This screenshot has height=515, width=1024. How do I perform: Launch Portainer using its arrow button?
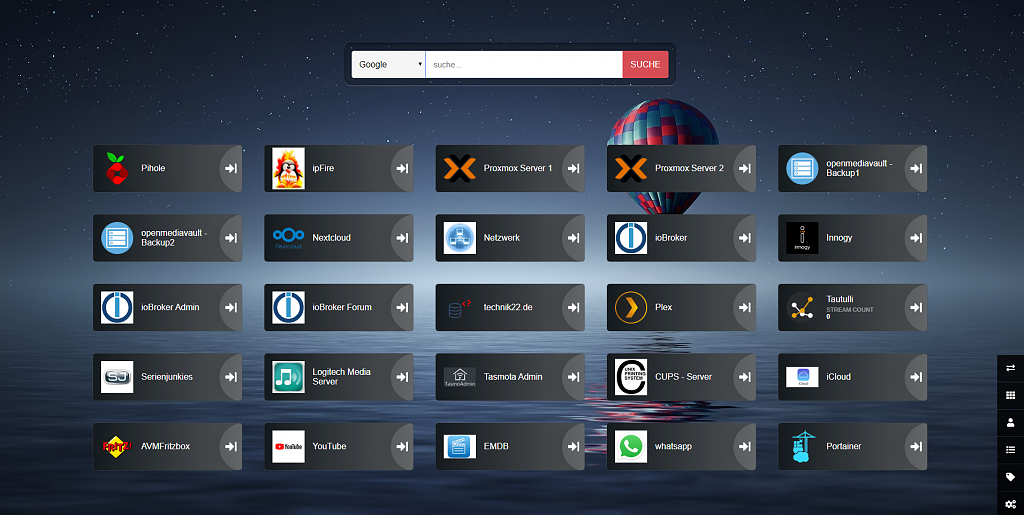pyautogui.click(x=916, y=446)
